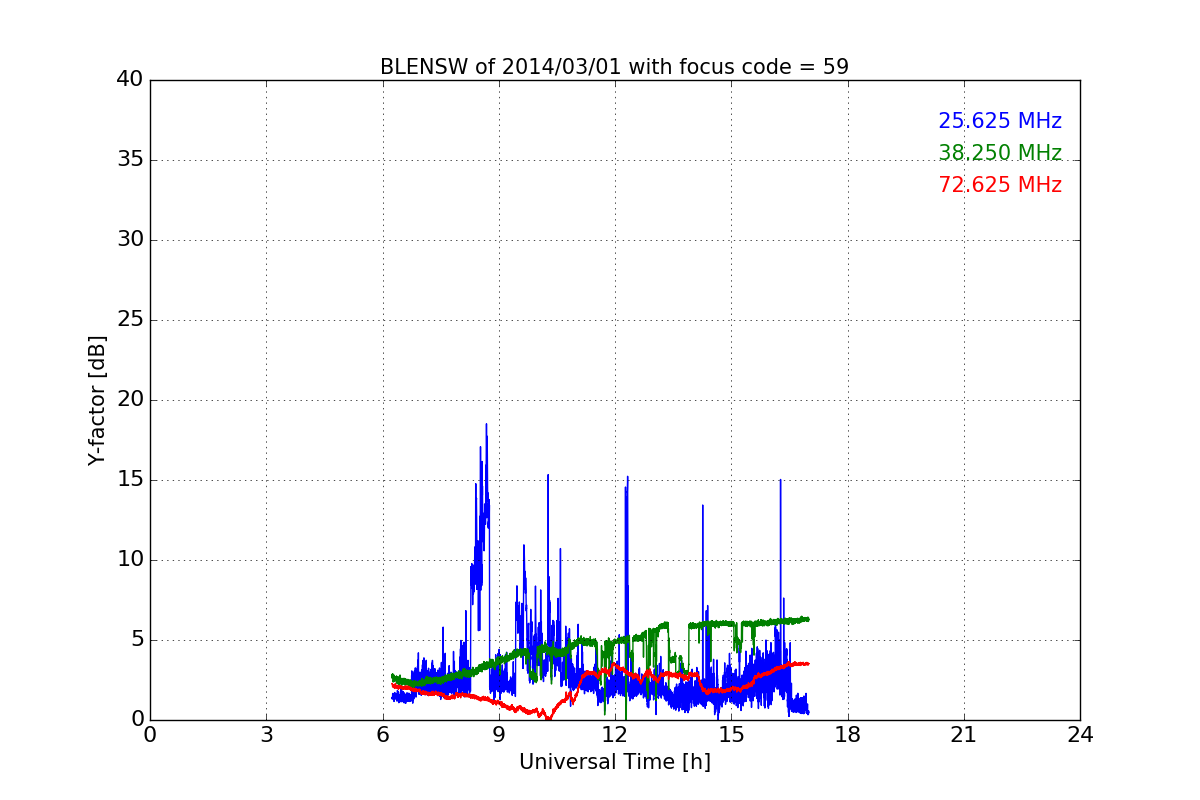Click the x-axis tick label '24'

[x=1080, y=734]
